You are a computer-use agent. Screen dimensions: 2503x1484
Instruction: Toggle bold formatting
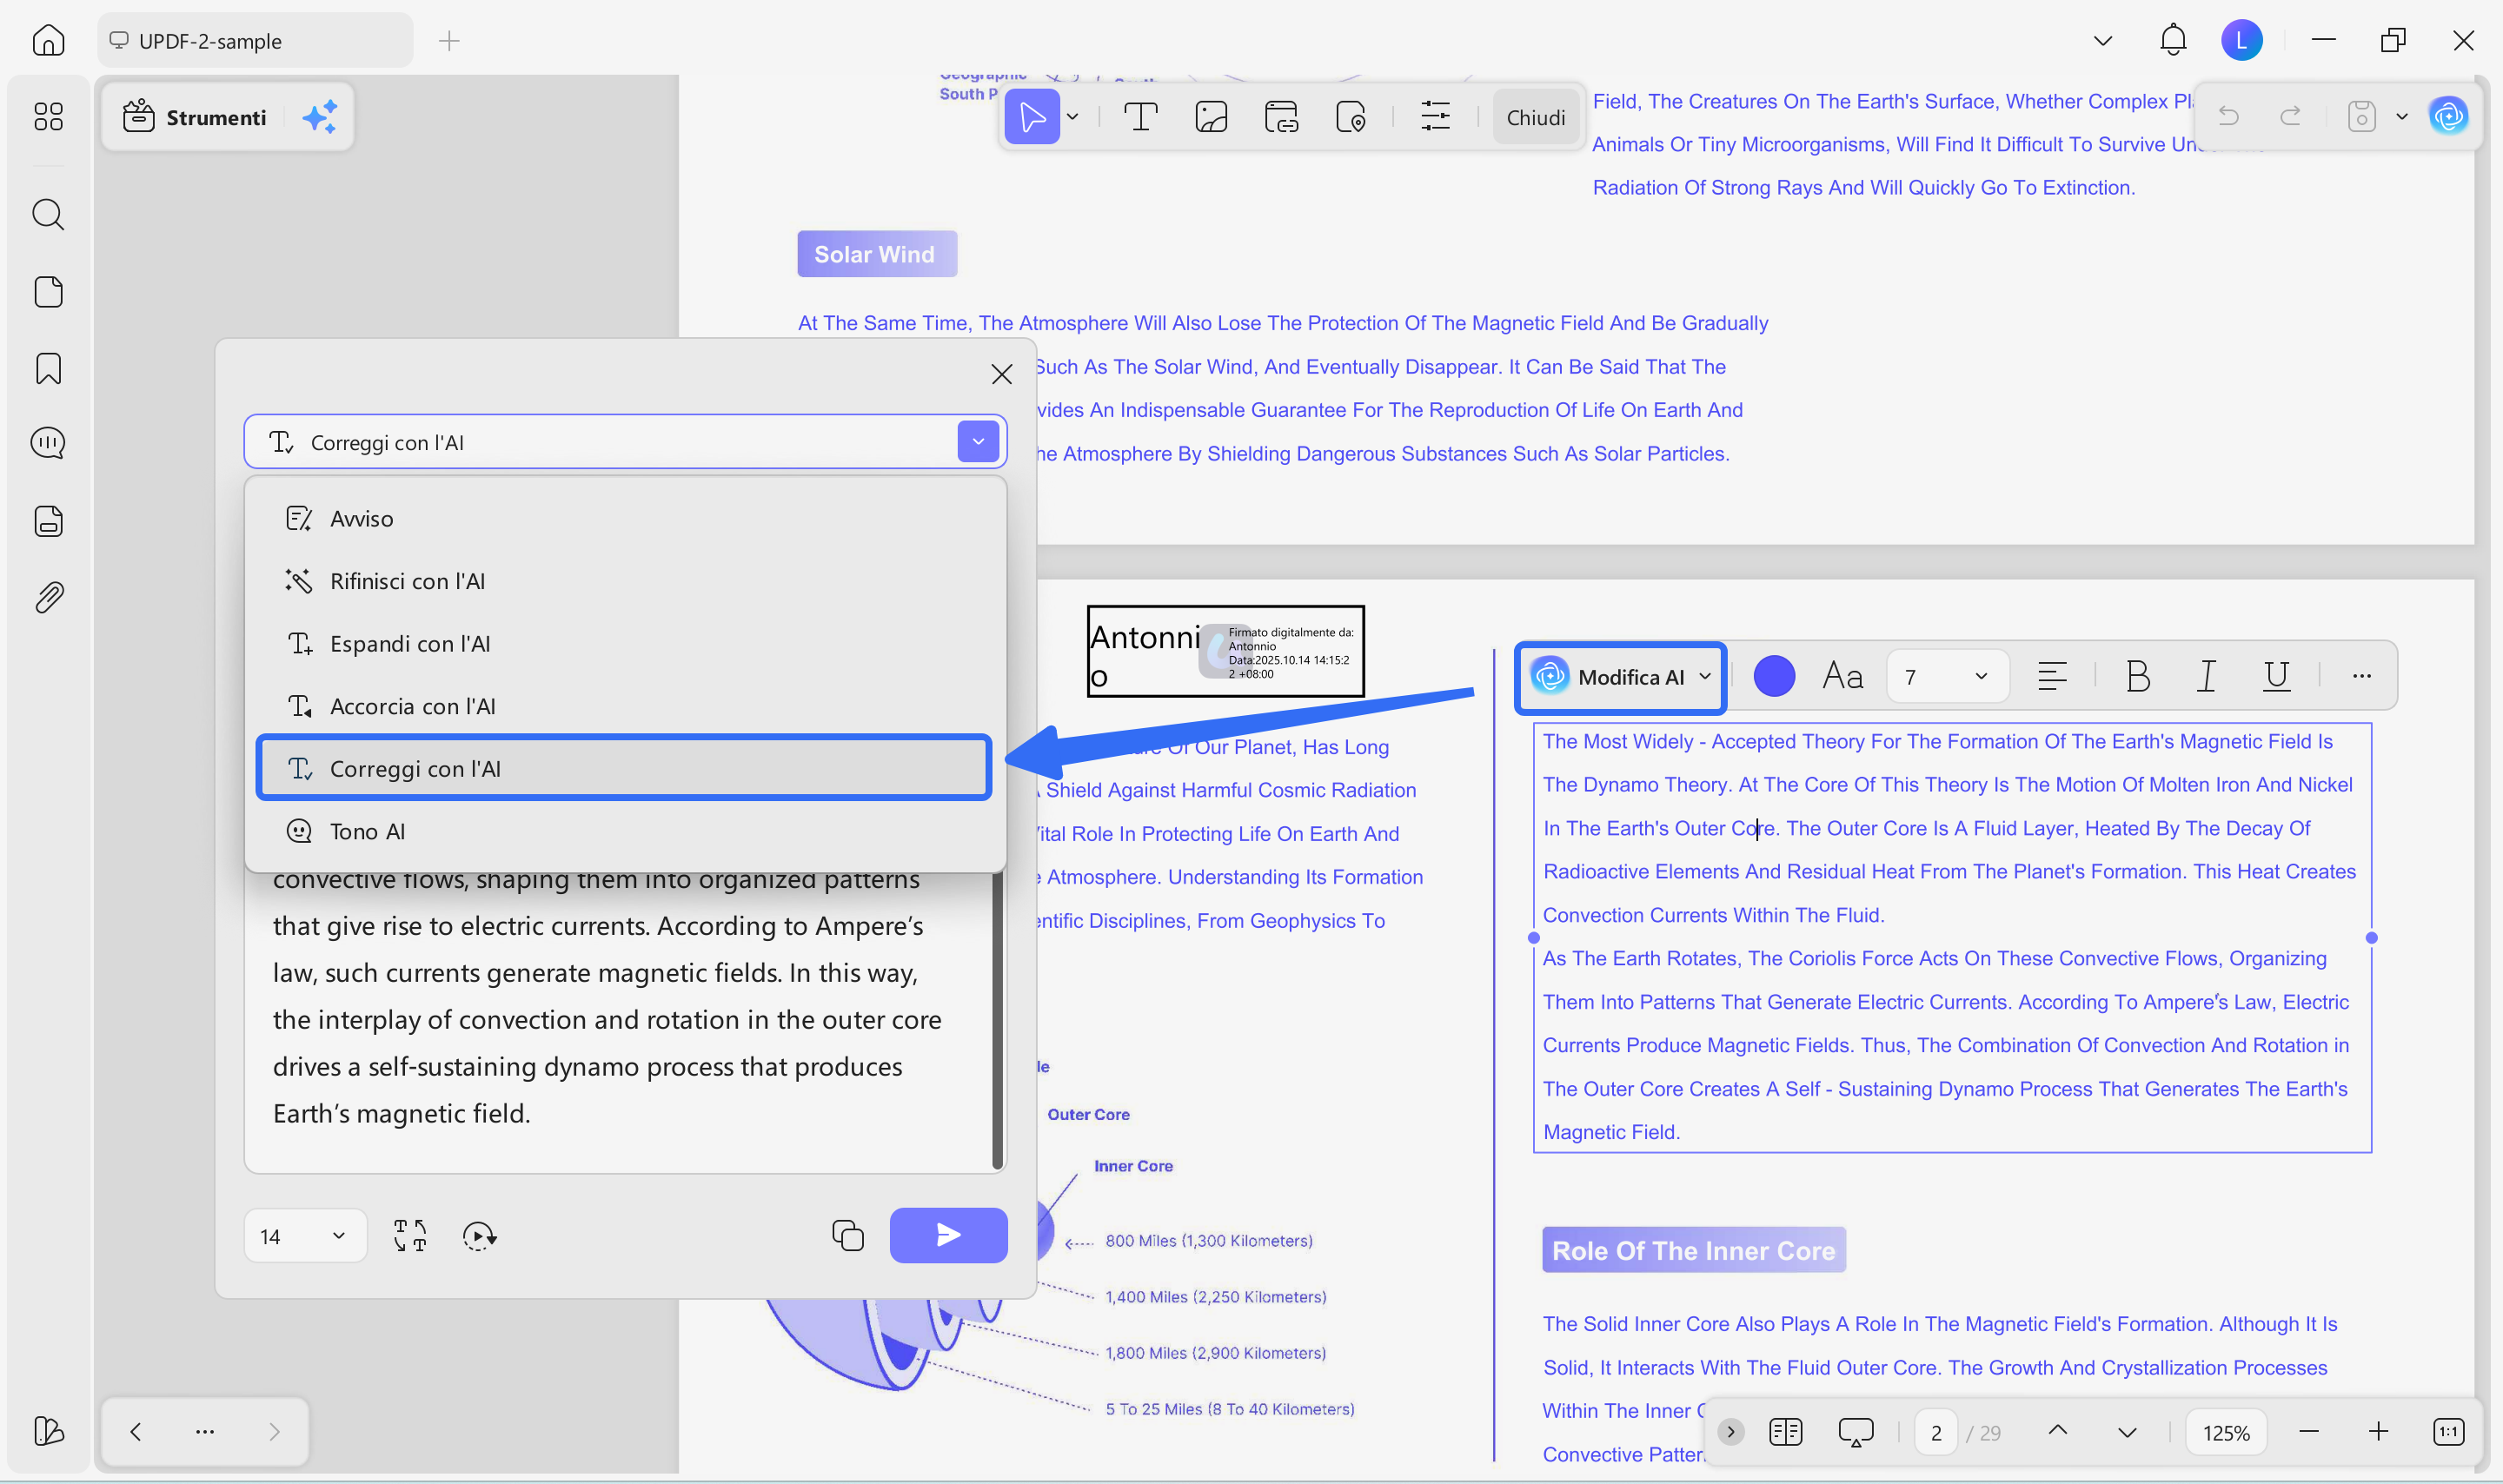click(x=2137, y=676)
